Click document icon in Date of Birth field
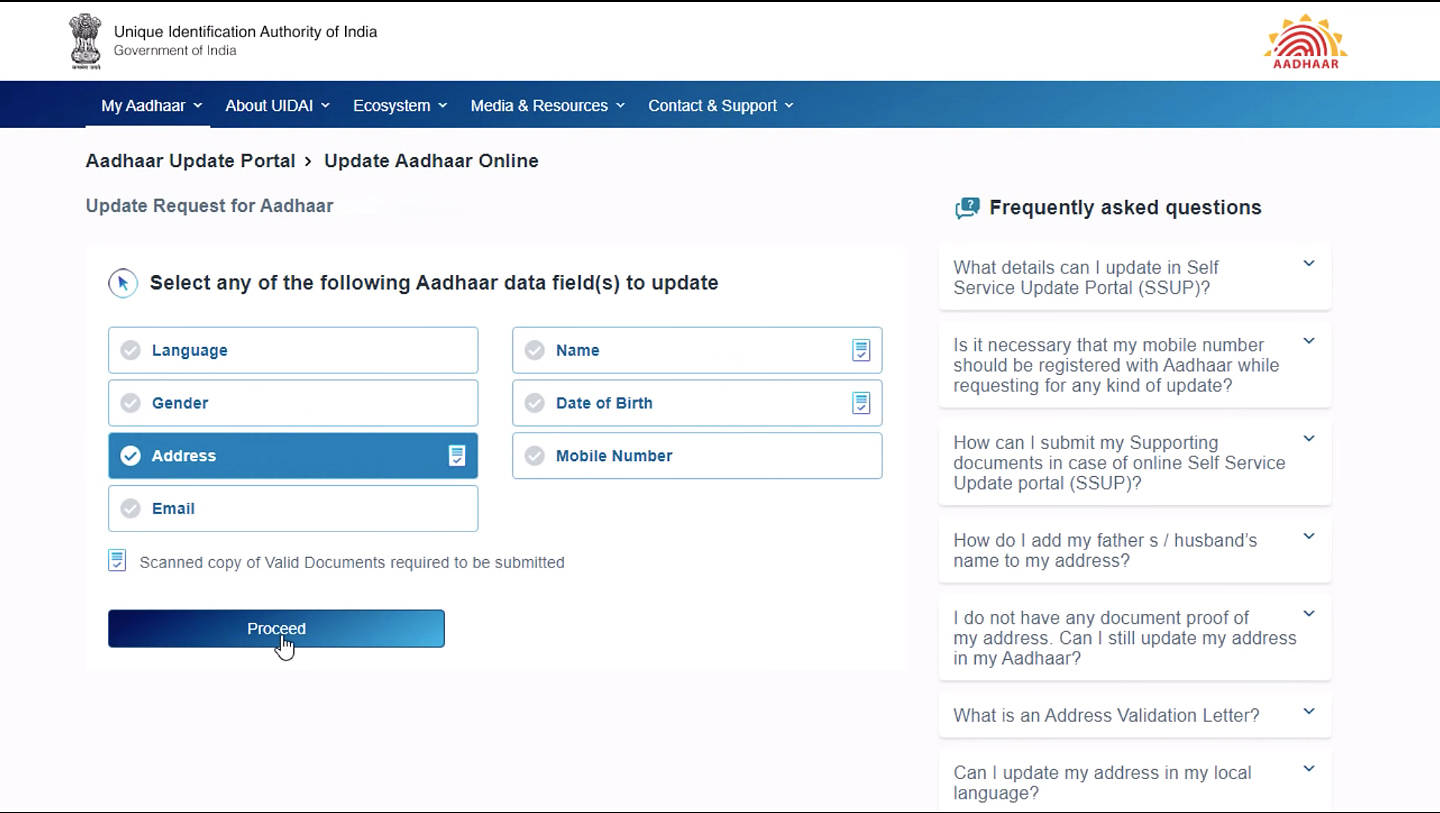 point(860,403)
